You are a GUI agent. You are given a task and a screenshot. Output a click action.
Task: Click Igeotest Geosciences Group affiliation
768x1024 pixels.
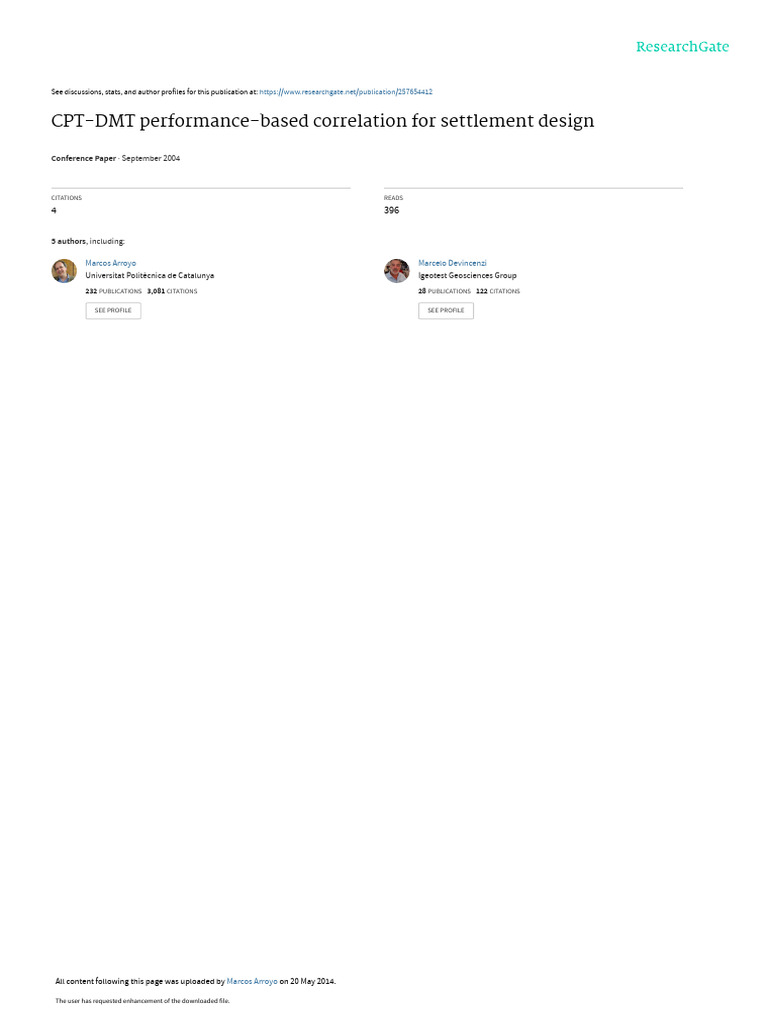pos(467,276)
